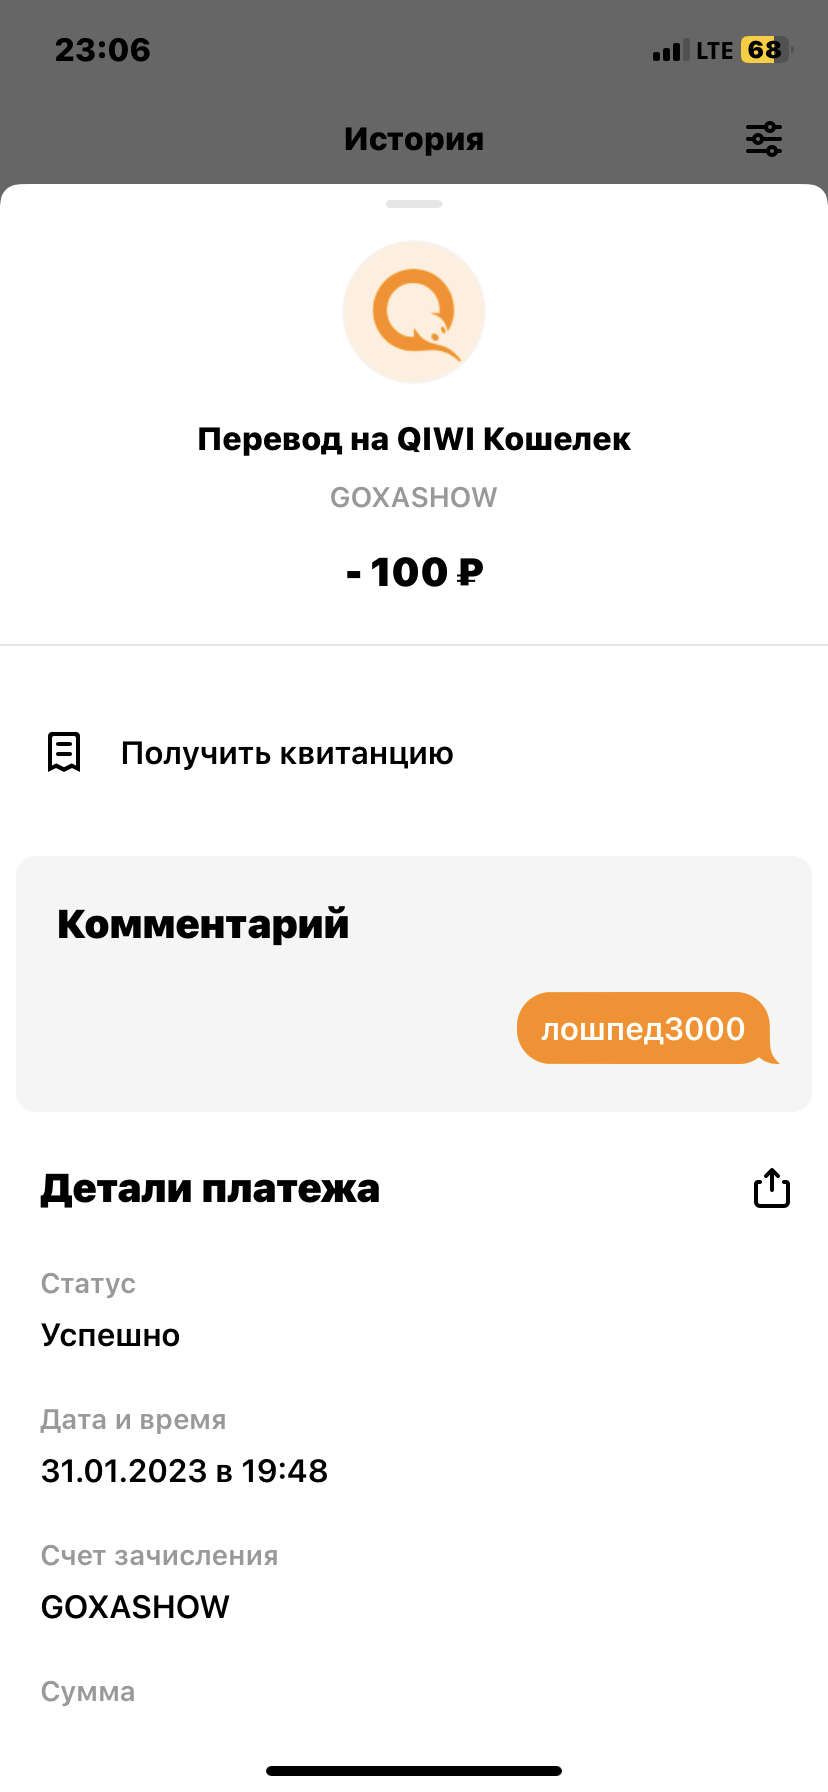Click the Получить квитанцию button
This screenshot has height=1792, width=828.
(x=287, y=753)
